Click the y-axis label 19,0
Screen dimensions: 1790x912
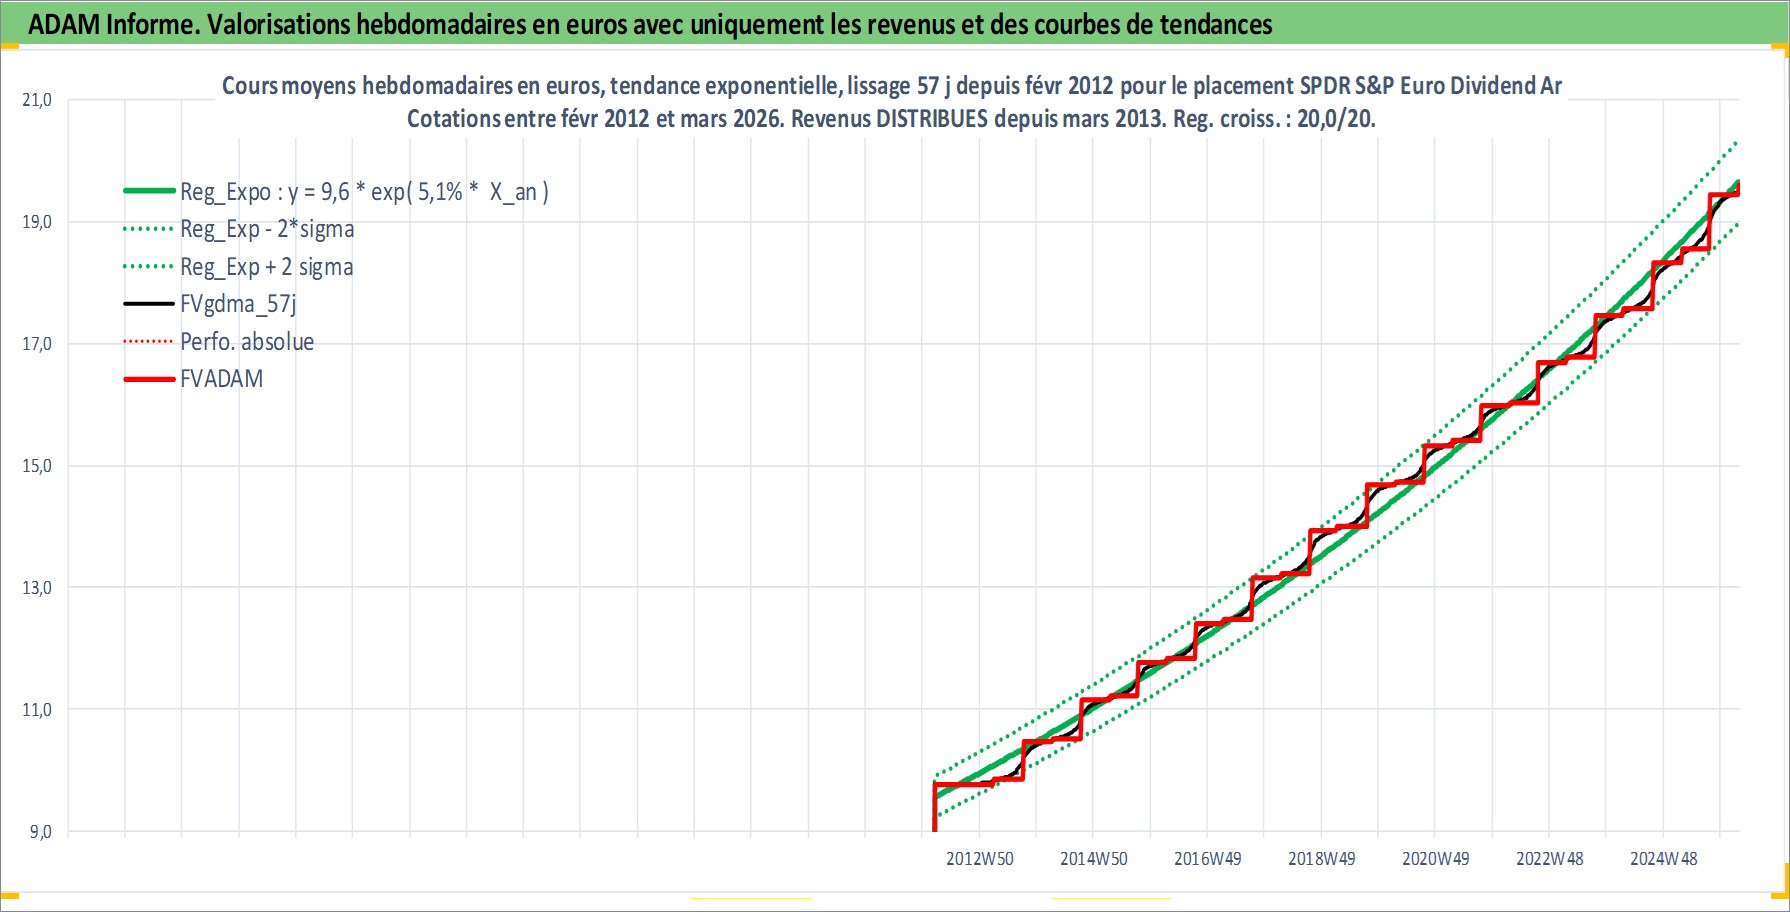[x=37, y=222]
